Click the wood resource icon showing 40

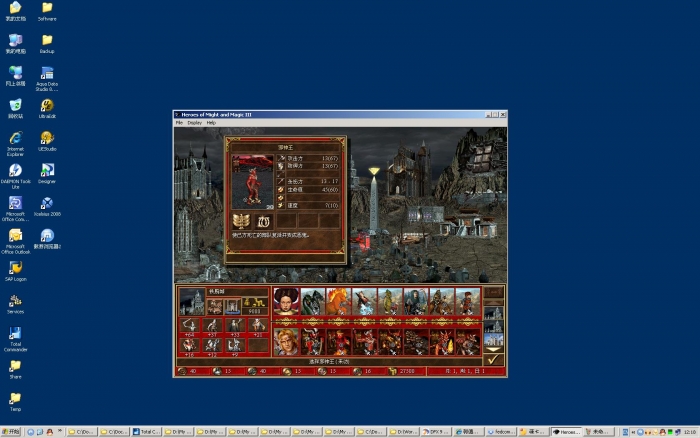click(182, 371)
